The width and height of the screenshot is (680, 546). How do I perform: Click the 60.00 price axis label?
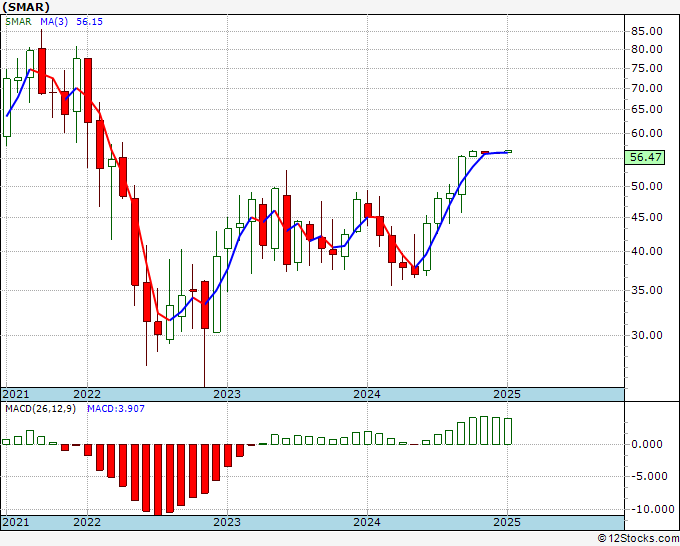coord(647,134)
